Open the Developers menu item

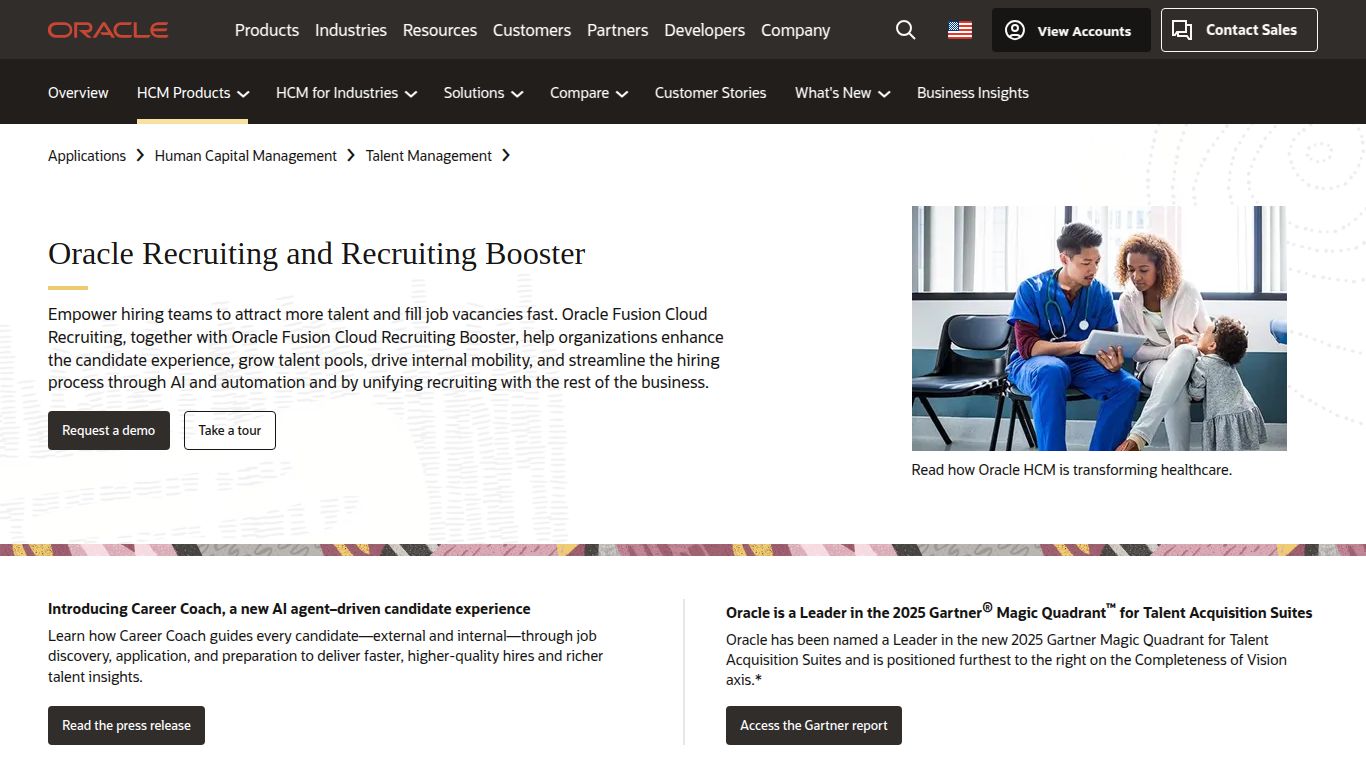tap(704, 30)
